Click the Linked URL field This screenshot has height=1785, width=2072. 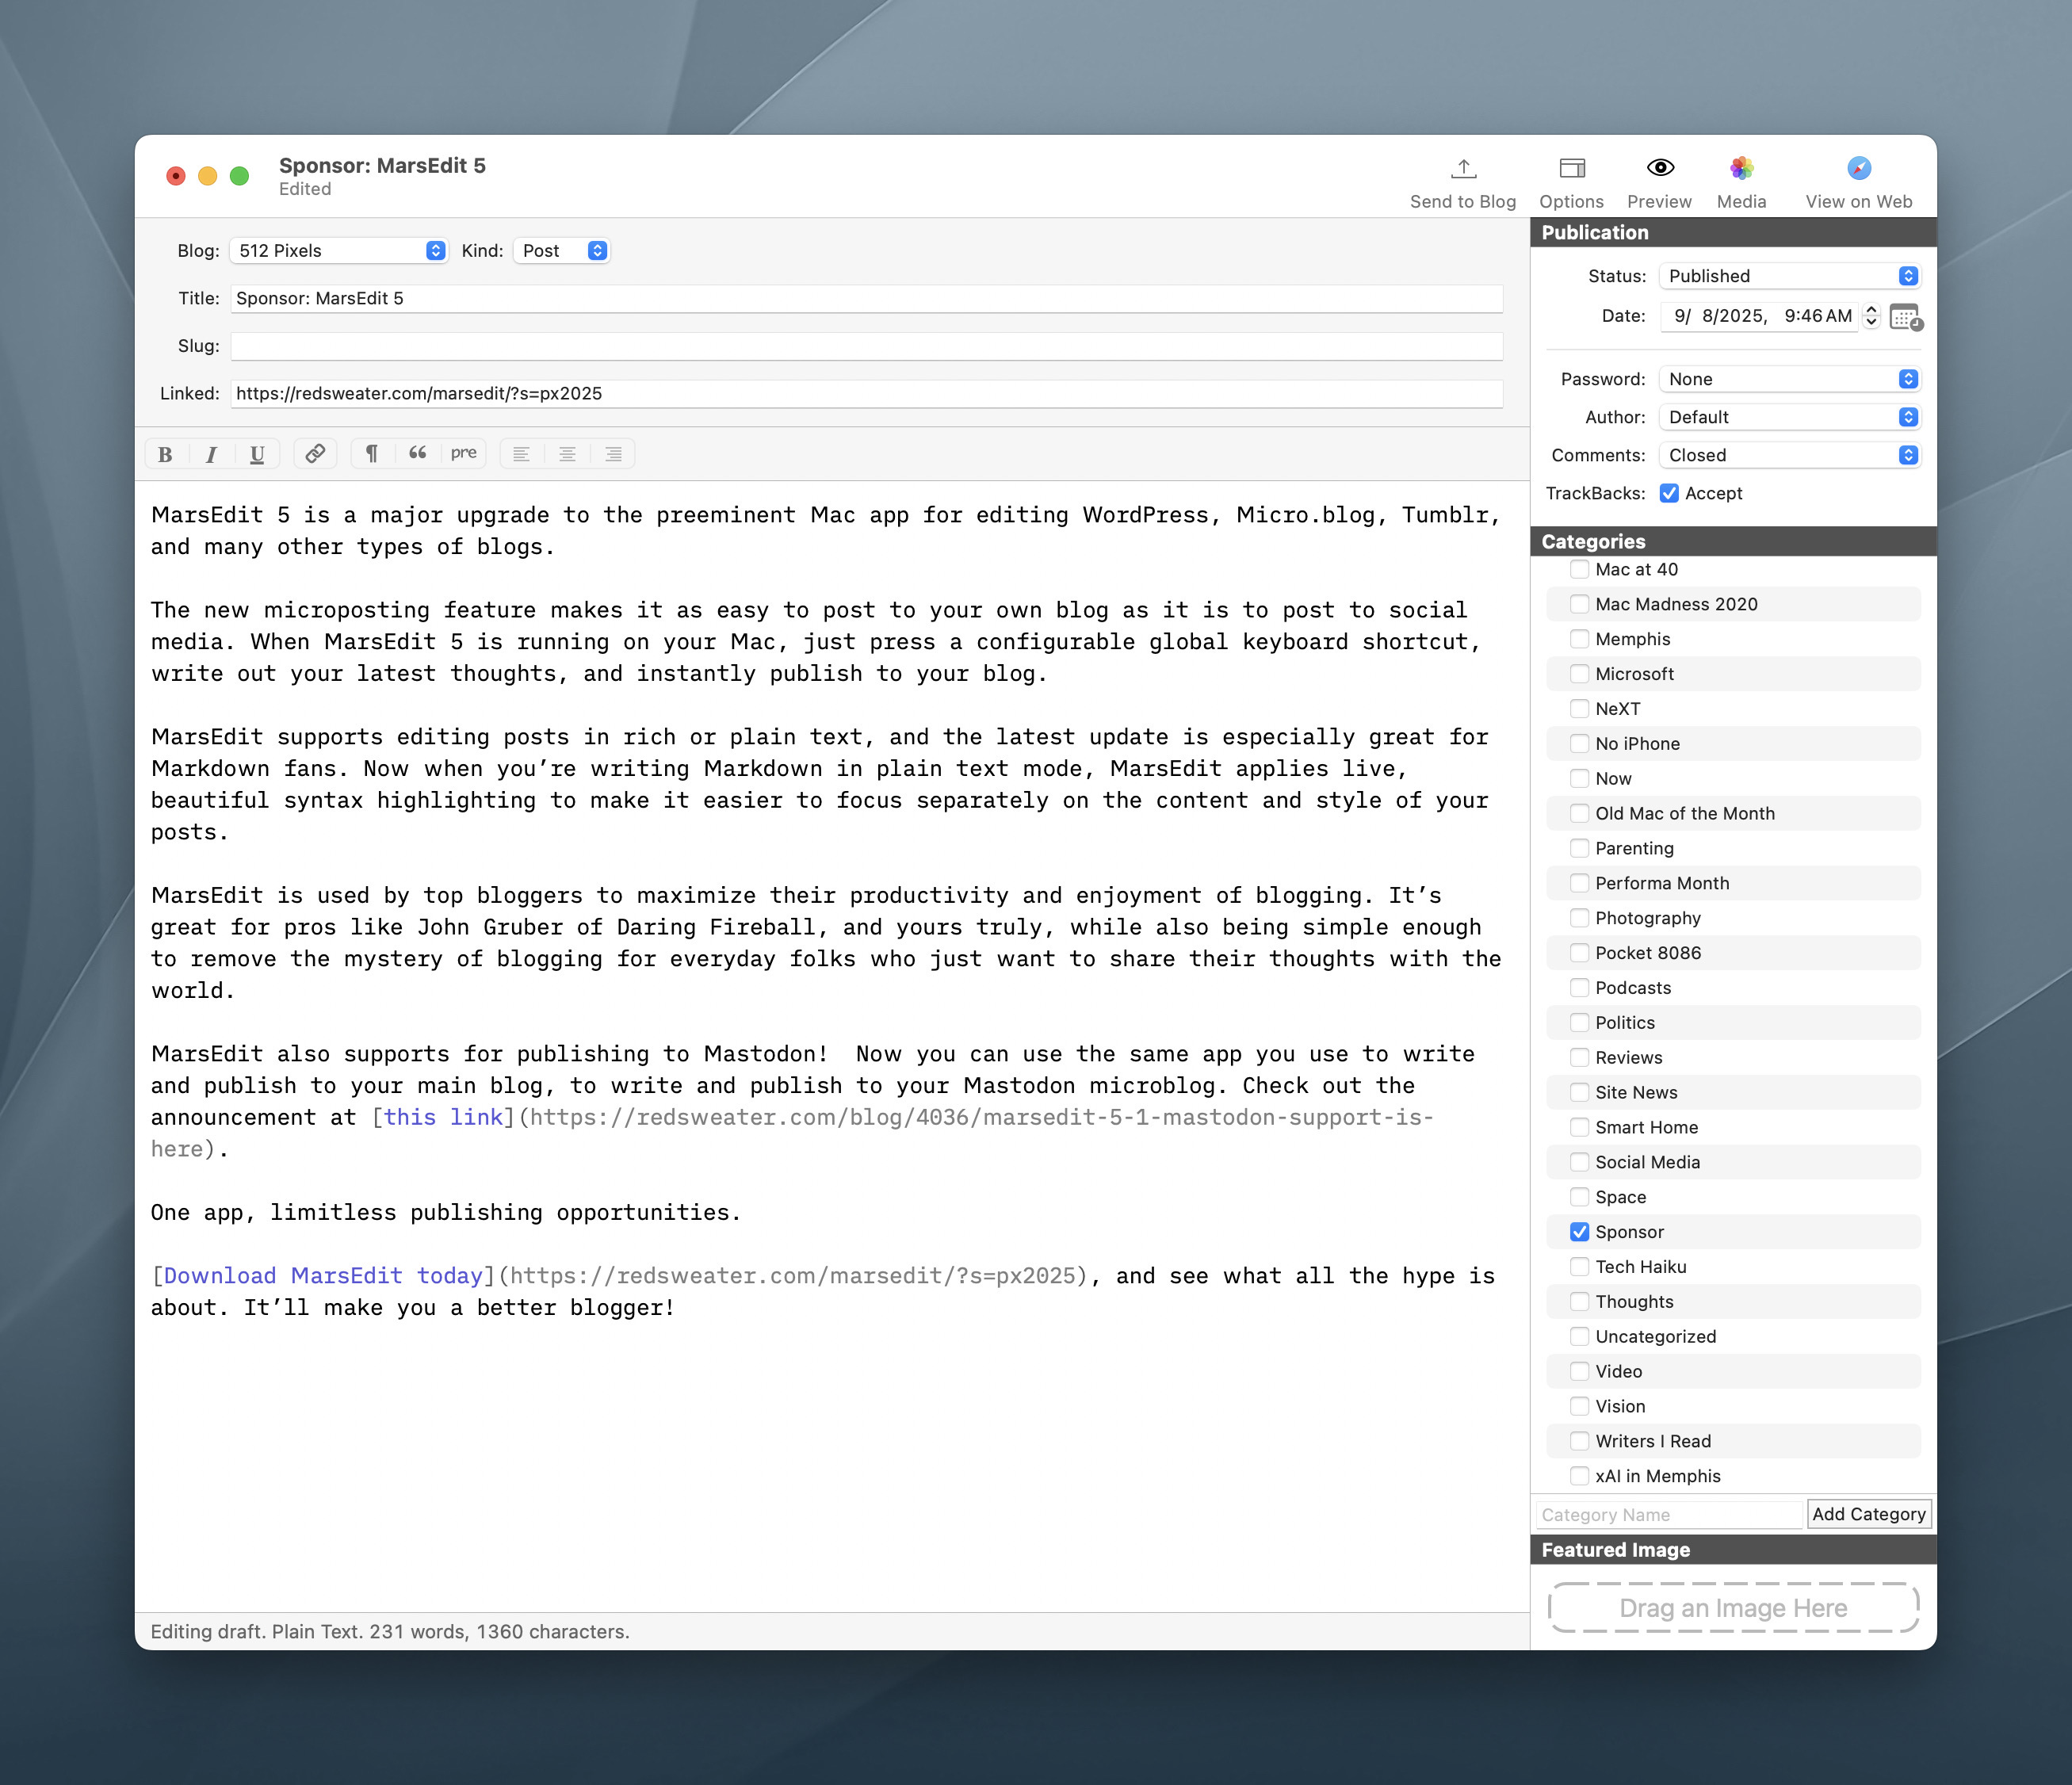coord(867,393)
